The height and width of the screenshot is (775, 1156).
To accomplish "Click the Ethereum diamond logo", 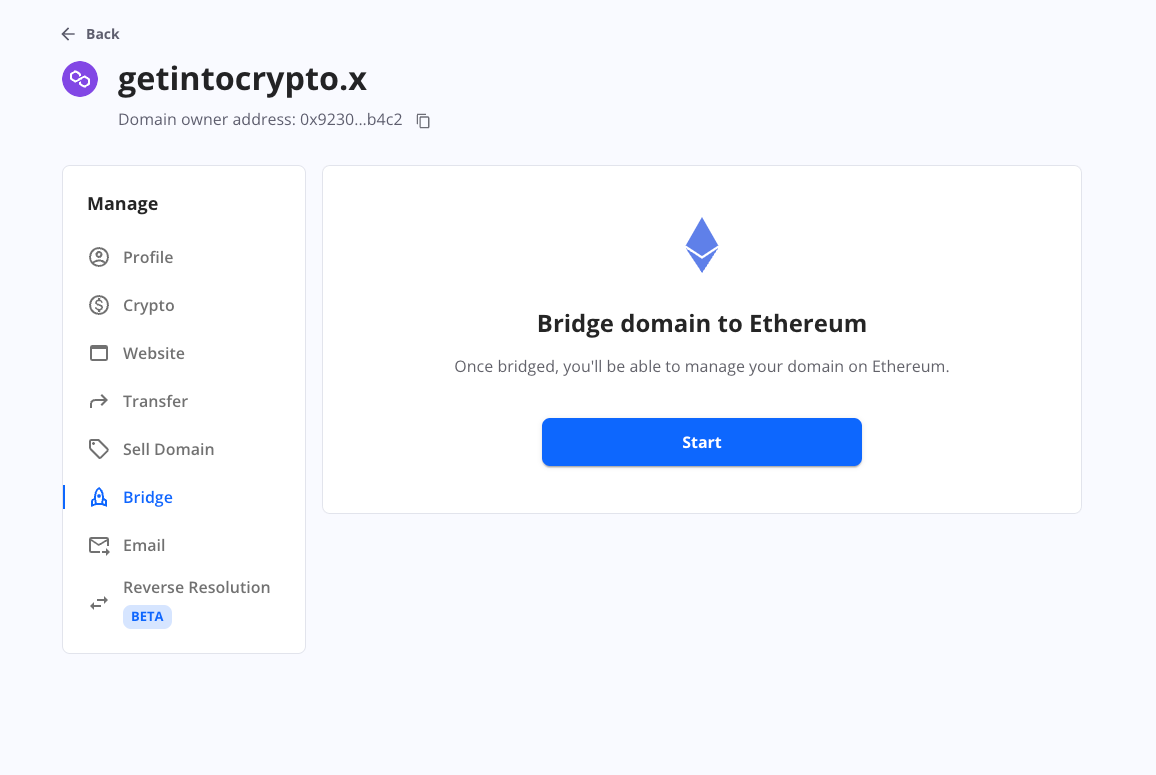I will 701,243.
